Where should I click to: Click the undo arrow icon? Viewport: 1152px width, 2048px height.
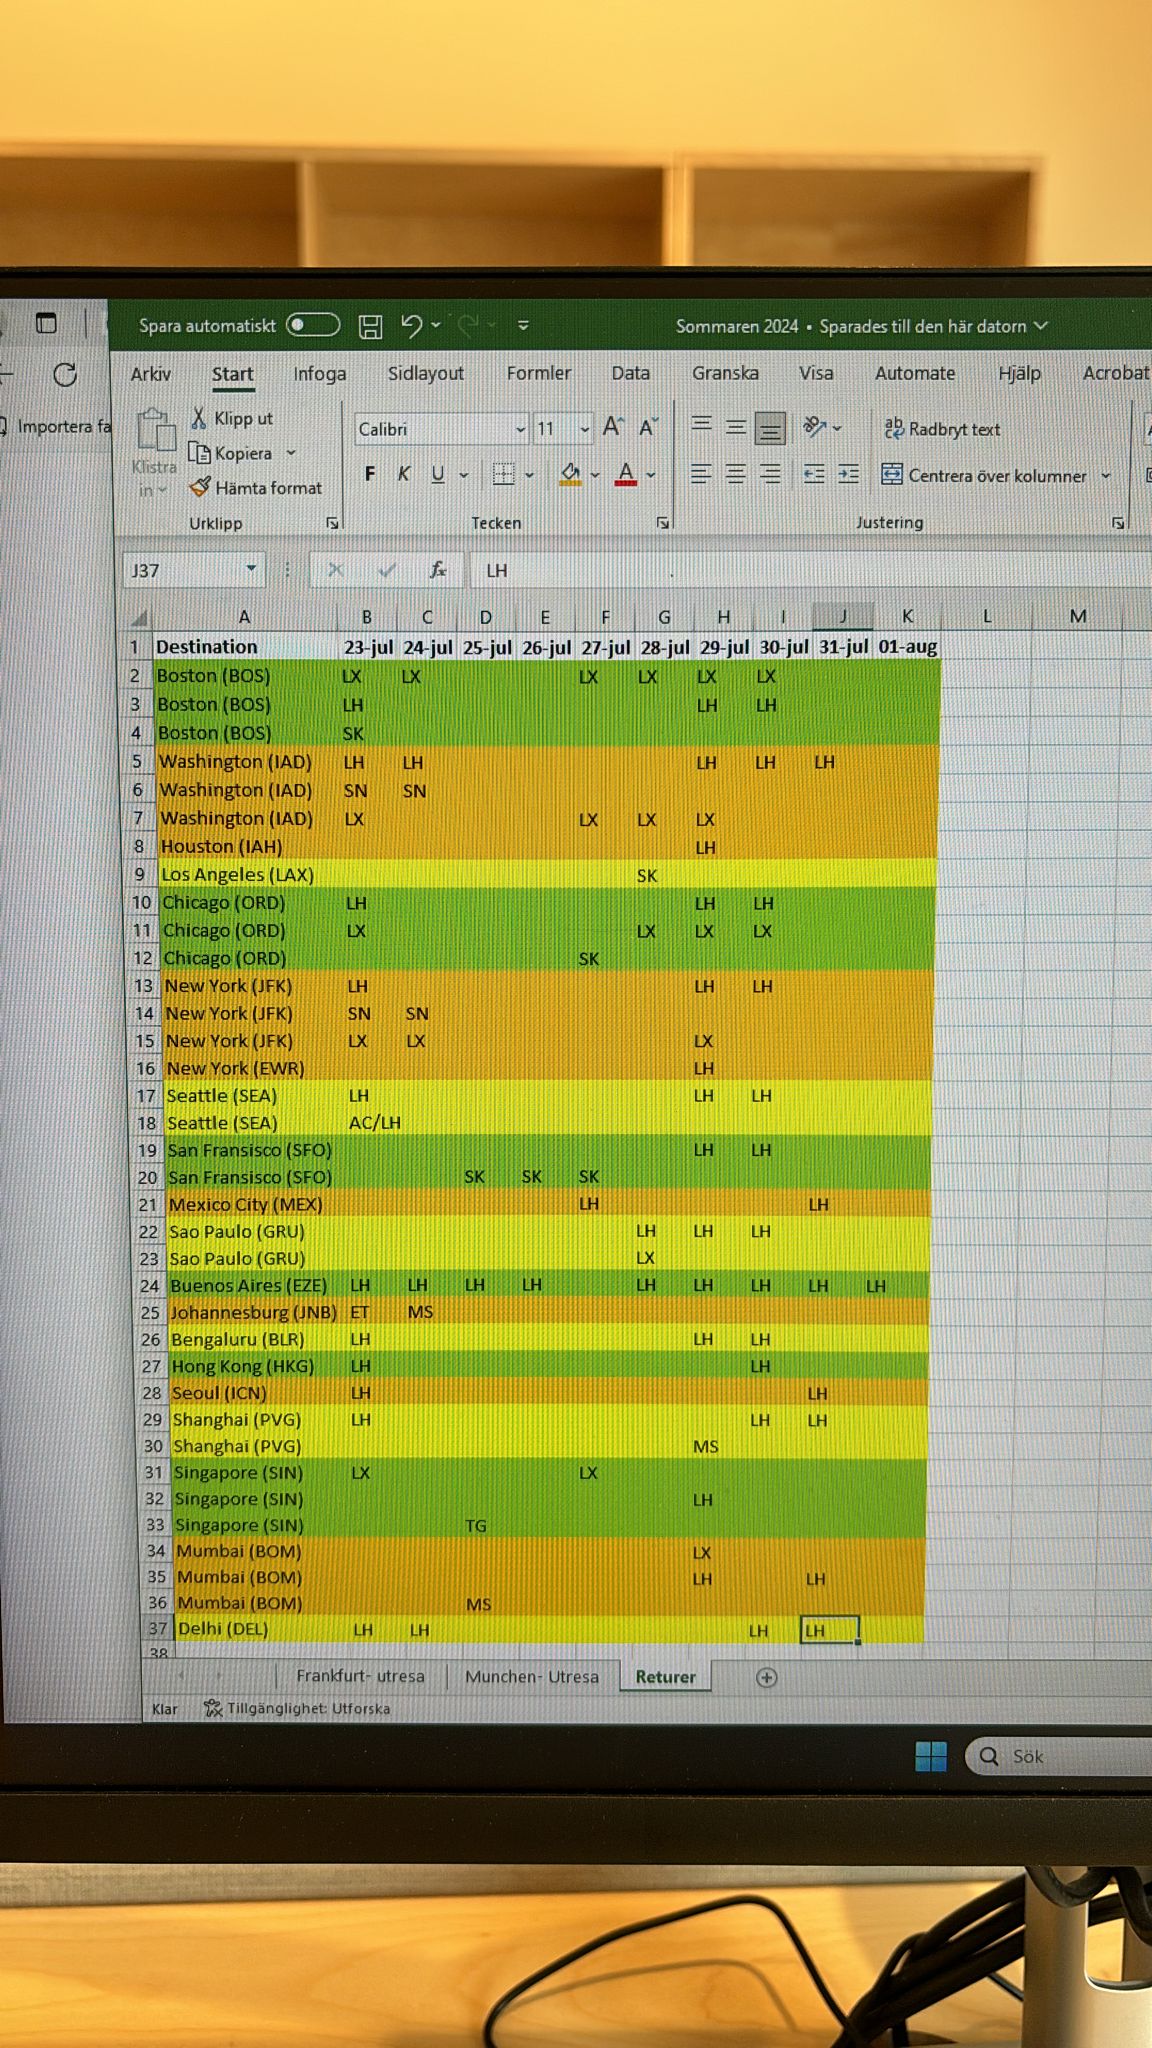click(411, 325)
